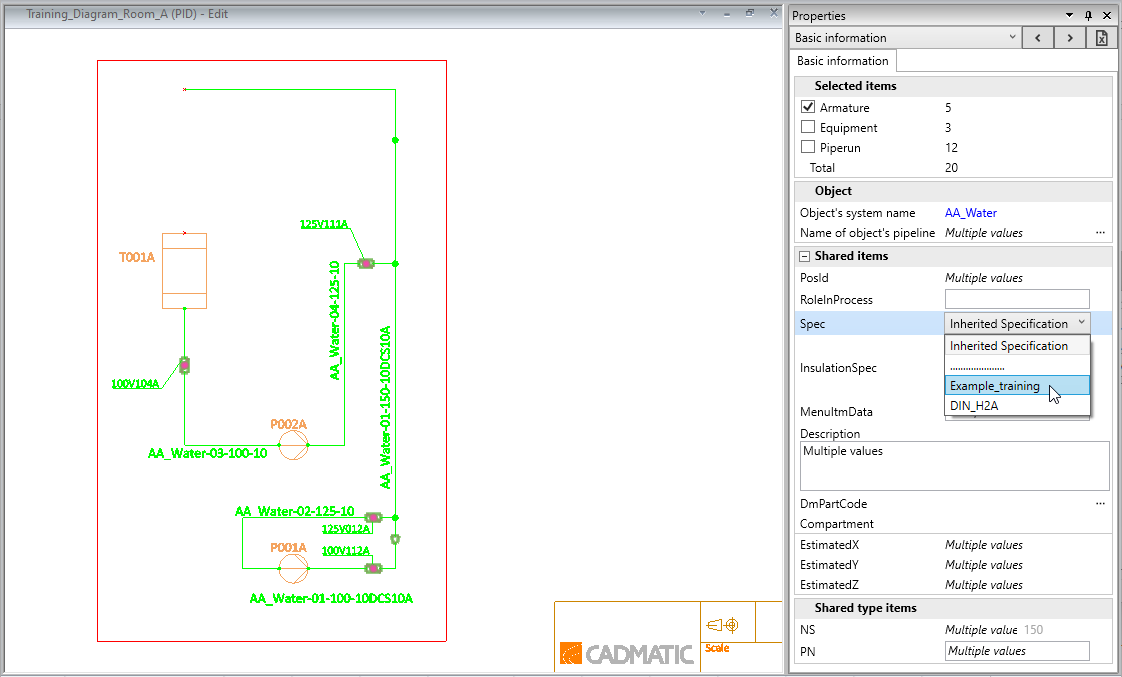This screenshot has width=1122, height=677.
Task: Click the Piperun count 12
Action: click(x=951, y=147)
